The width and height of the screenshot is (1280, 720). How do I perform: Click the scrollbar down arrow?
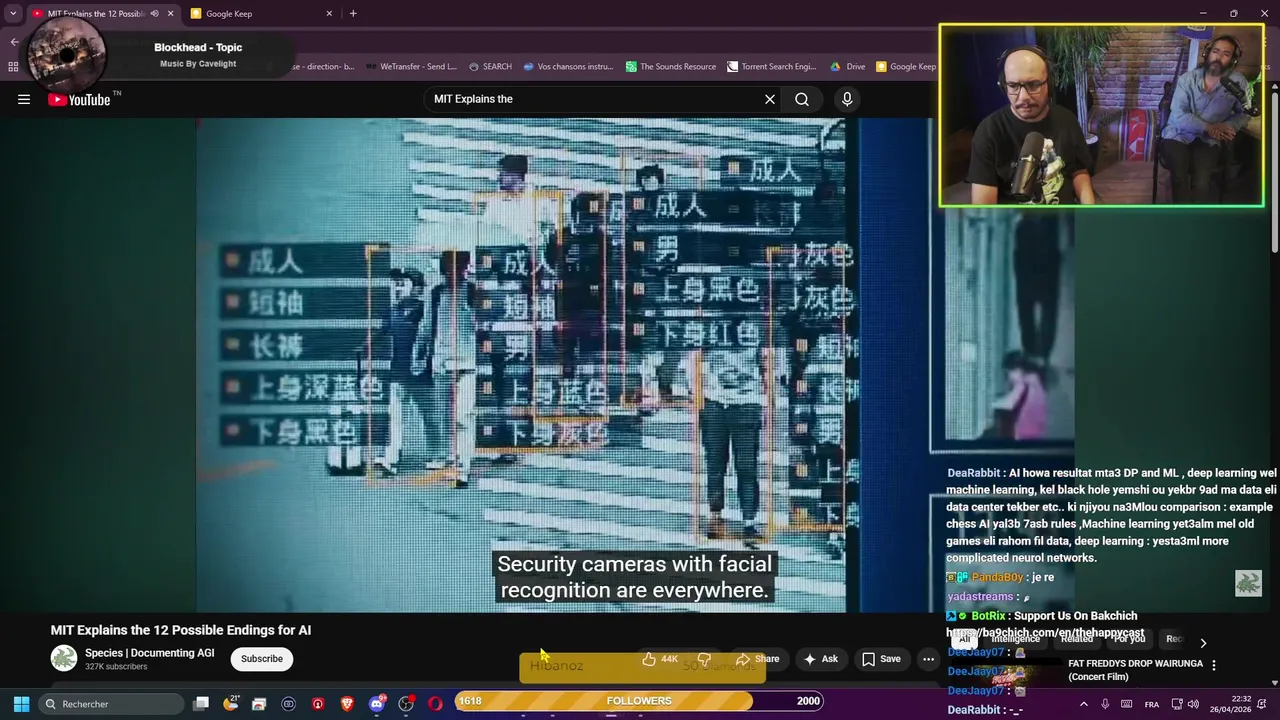click(x=1274, y=682)
